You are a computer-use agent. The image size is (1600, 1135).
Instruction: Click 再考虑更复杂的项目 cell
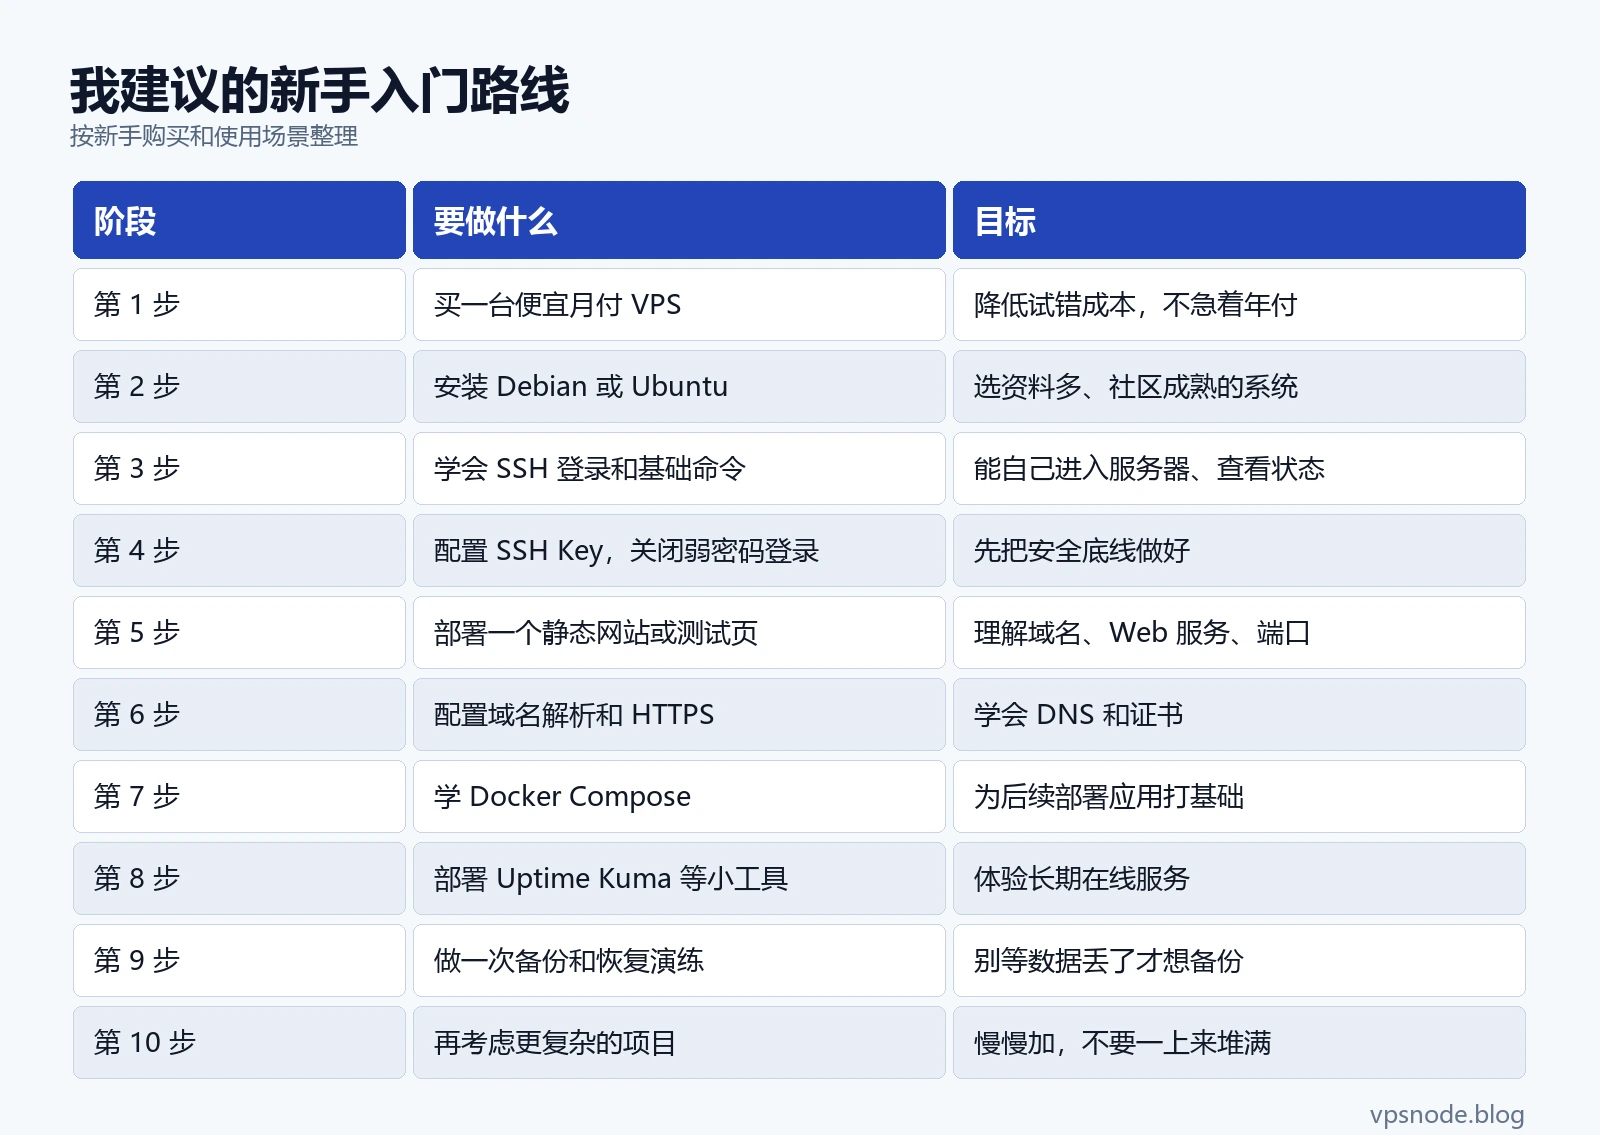pyautogui.click(x=679, y=1042)
